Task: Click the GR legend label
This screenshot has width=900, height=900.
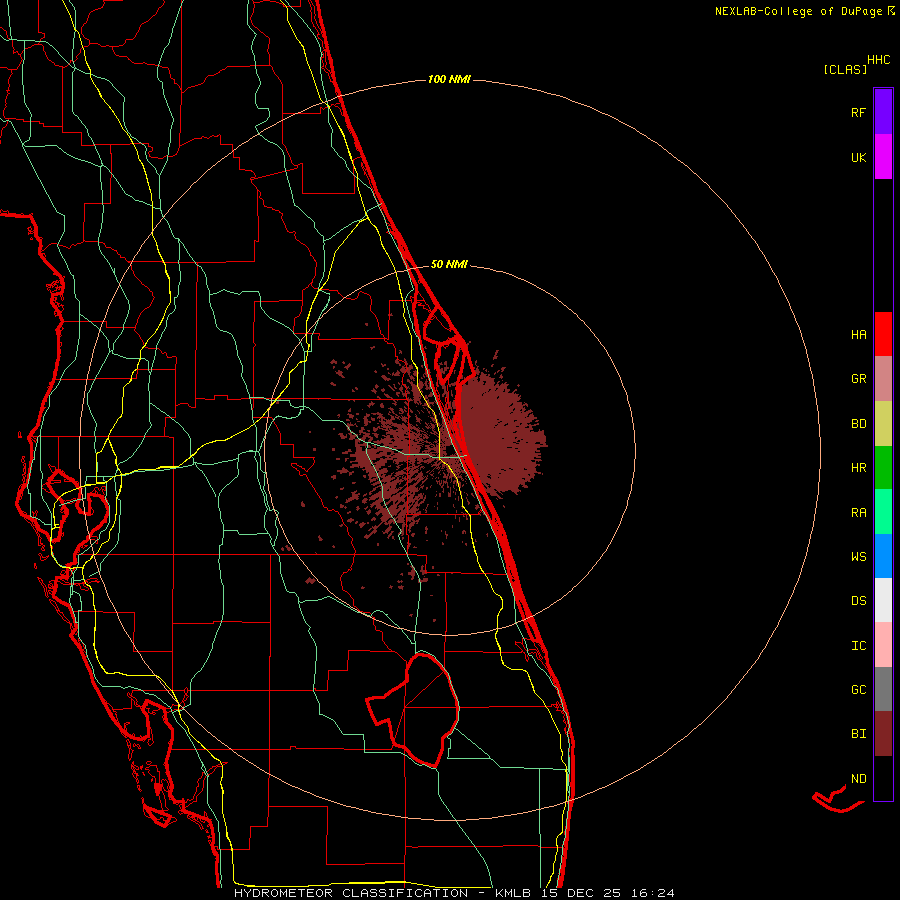Action: pyautogui.click(x=858, y=379)
